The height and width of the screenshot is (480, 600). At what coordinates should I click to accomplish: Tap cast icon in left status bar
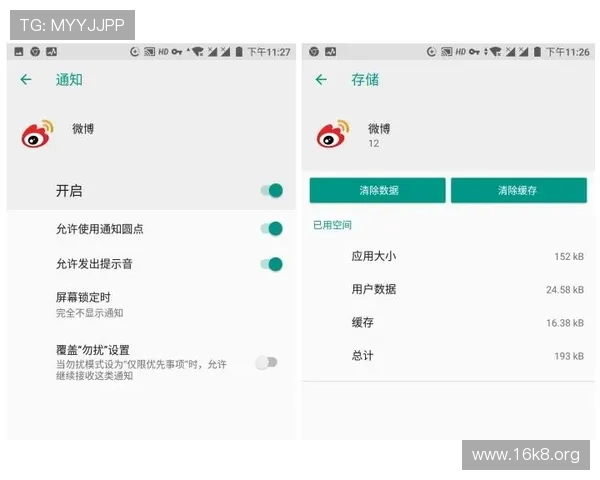coord(149,52)
